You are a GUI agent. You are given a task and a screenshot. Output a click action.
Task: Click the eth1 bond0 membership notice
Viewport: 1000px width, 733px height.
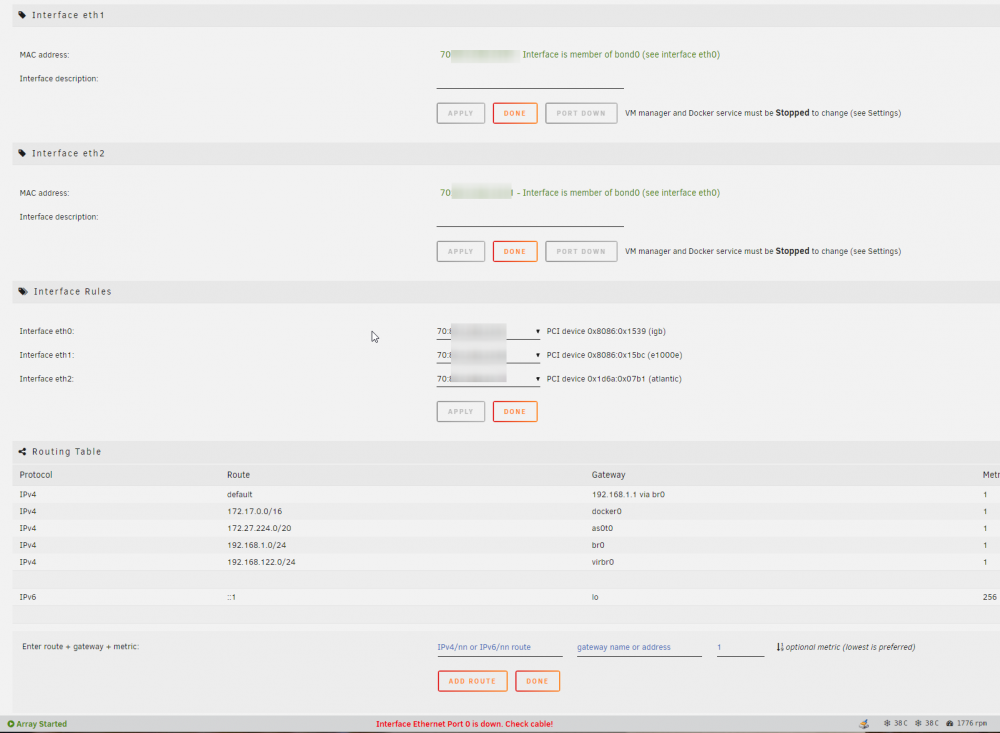click(x=621, y=54)
